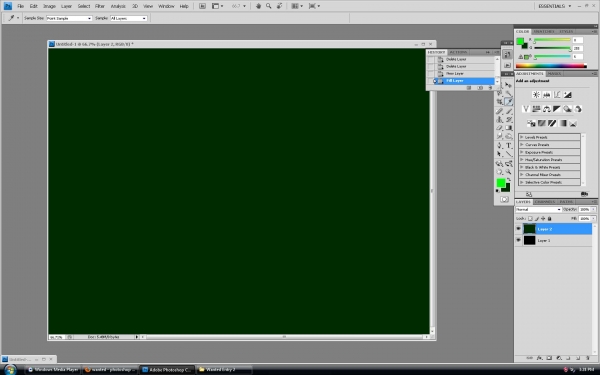Open Wanted Entry 2 folder taskbar button
The width and height of the screenshot is (600, 375).
click(x=224, y=370)
